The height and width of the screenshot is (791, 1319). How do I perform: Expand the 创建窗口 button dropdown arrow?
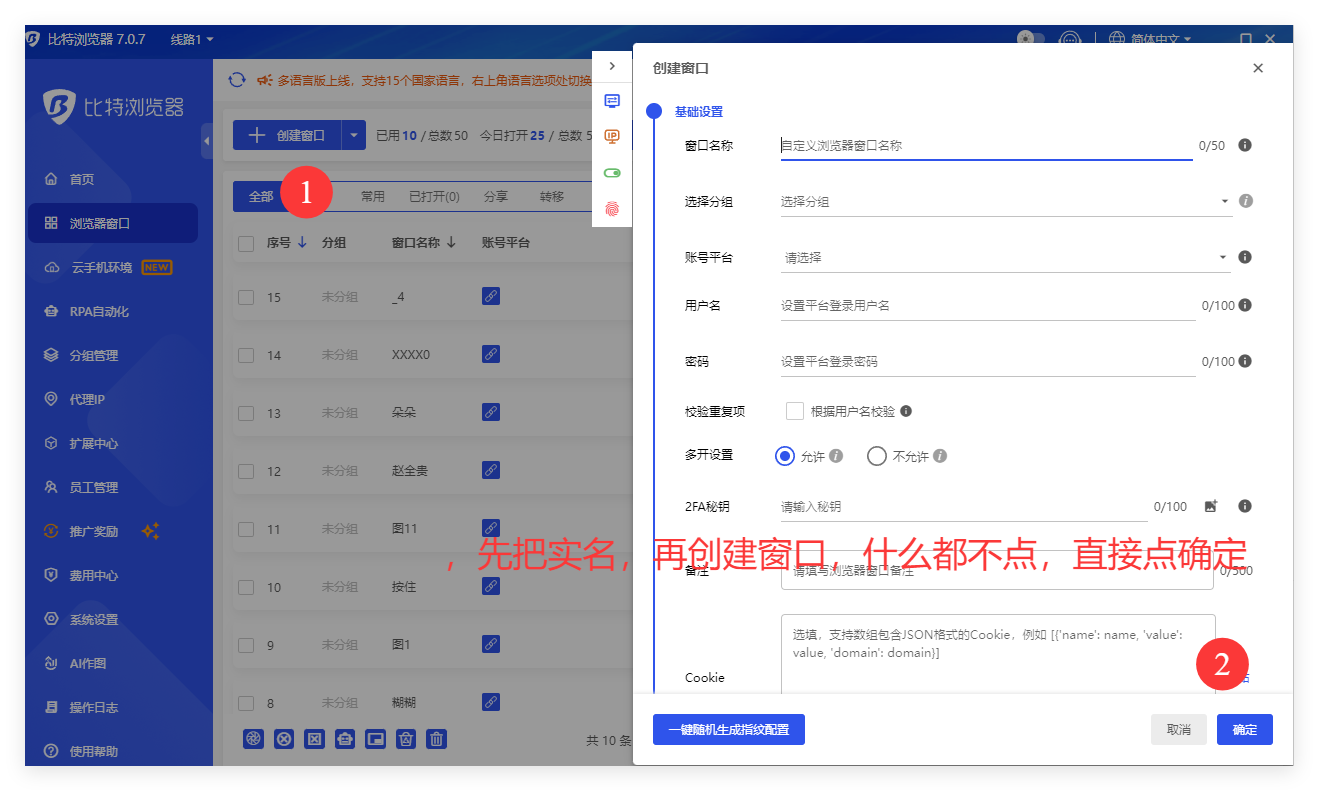point(352,134)
